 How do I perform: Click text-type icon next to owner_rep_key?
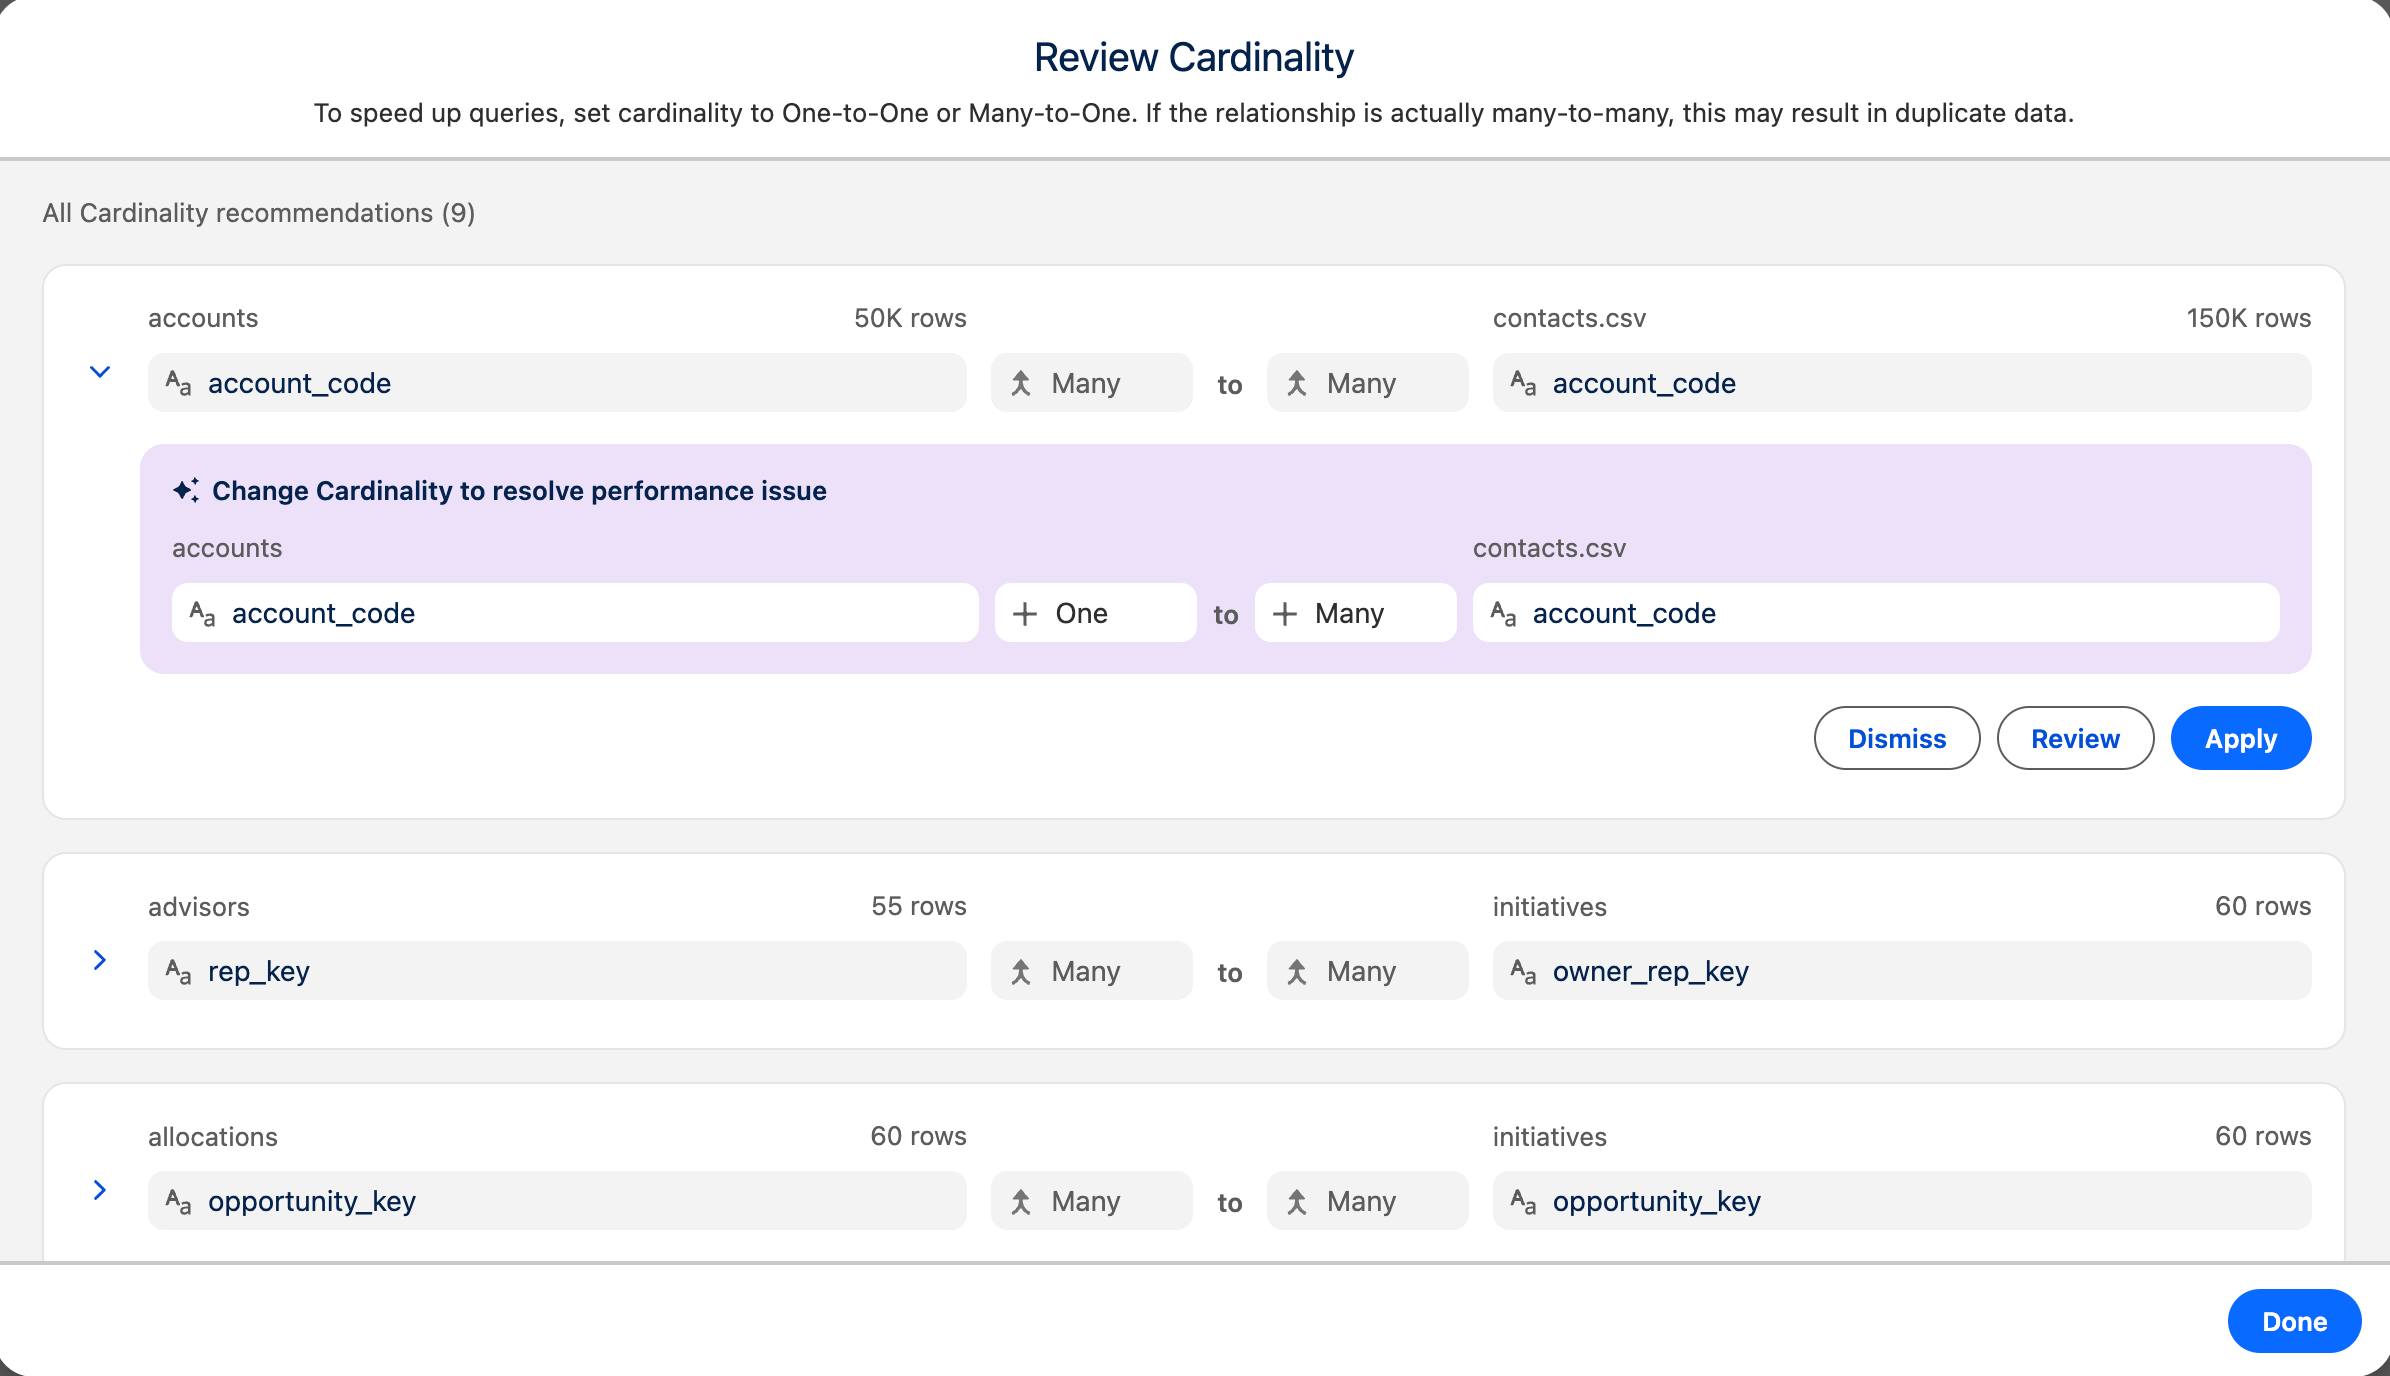(x=1523, y=971)
